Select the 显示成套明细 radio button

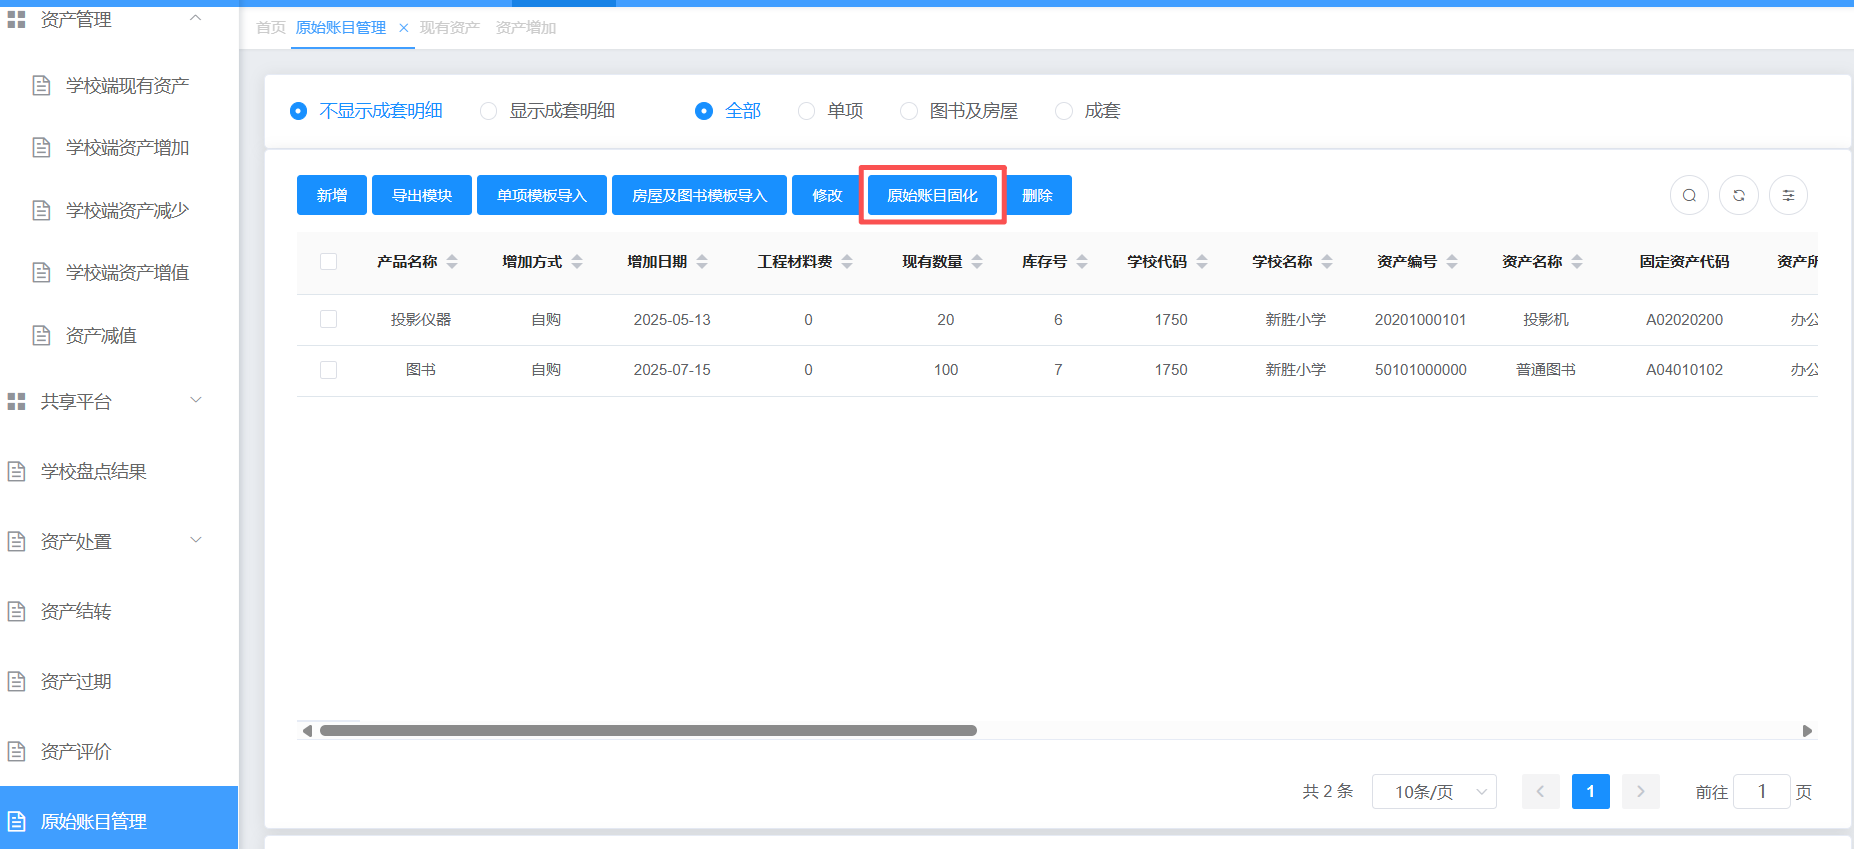click(x=489, y=111)
